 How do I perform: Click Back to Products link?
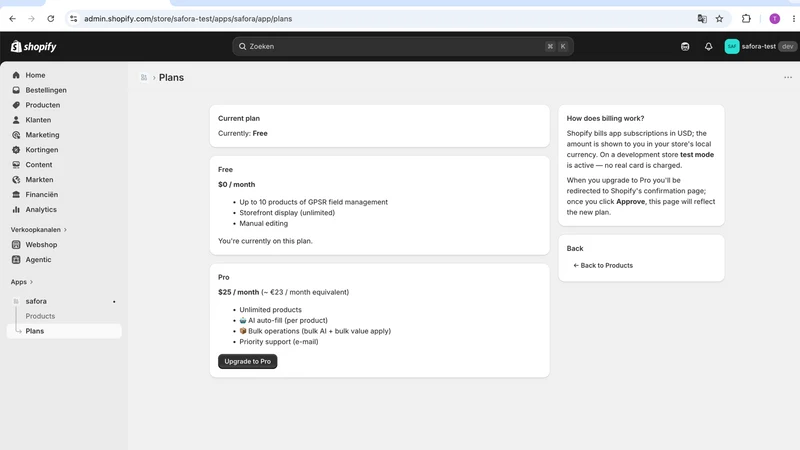tap(603, 265)
